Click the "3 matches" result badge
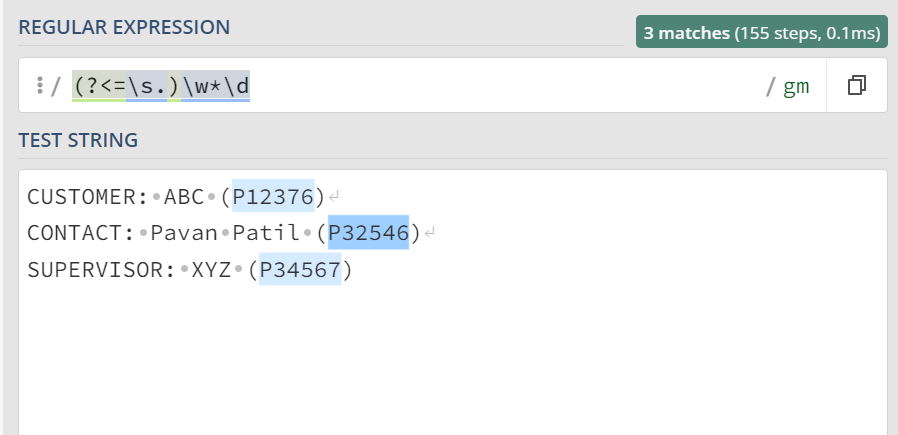This screenshot has width=898, height=435. click(x=761, y=33)
